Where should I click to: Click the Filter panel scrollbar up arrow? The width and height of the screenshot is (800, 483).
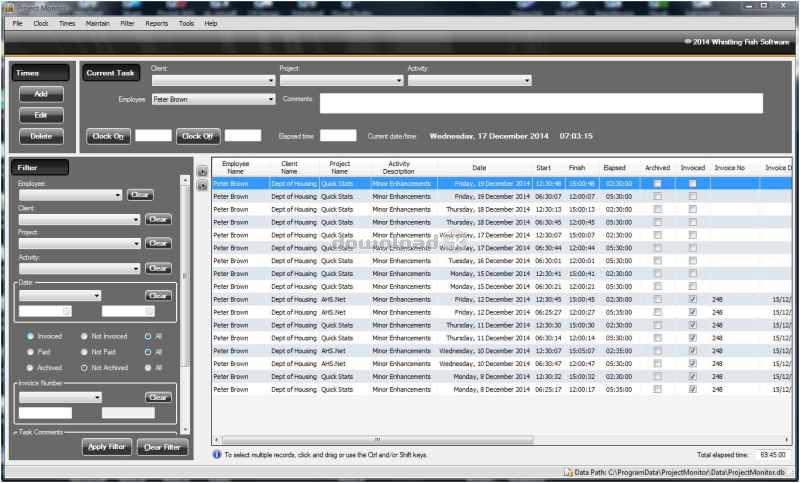click(x=186, y=180)
